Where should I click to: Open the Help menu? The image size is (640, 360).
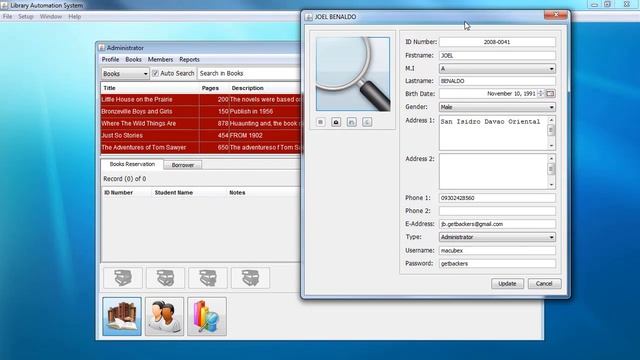[75, 17]
